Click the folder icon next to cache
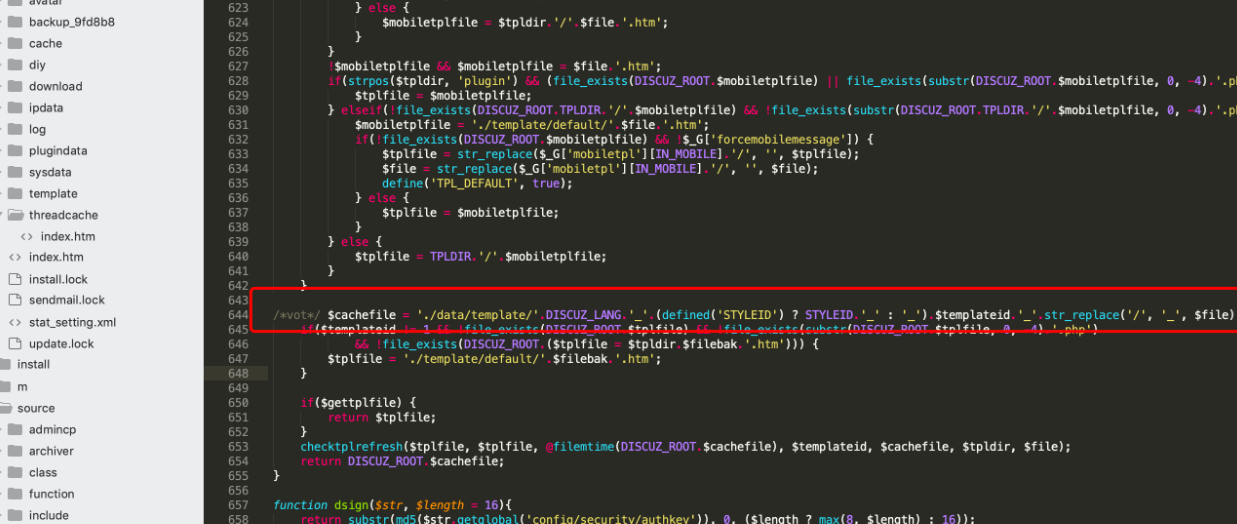Viewport: 1237px width, 524px height. pos(14,43)
